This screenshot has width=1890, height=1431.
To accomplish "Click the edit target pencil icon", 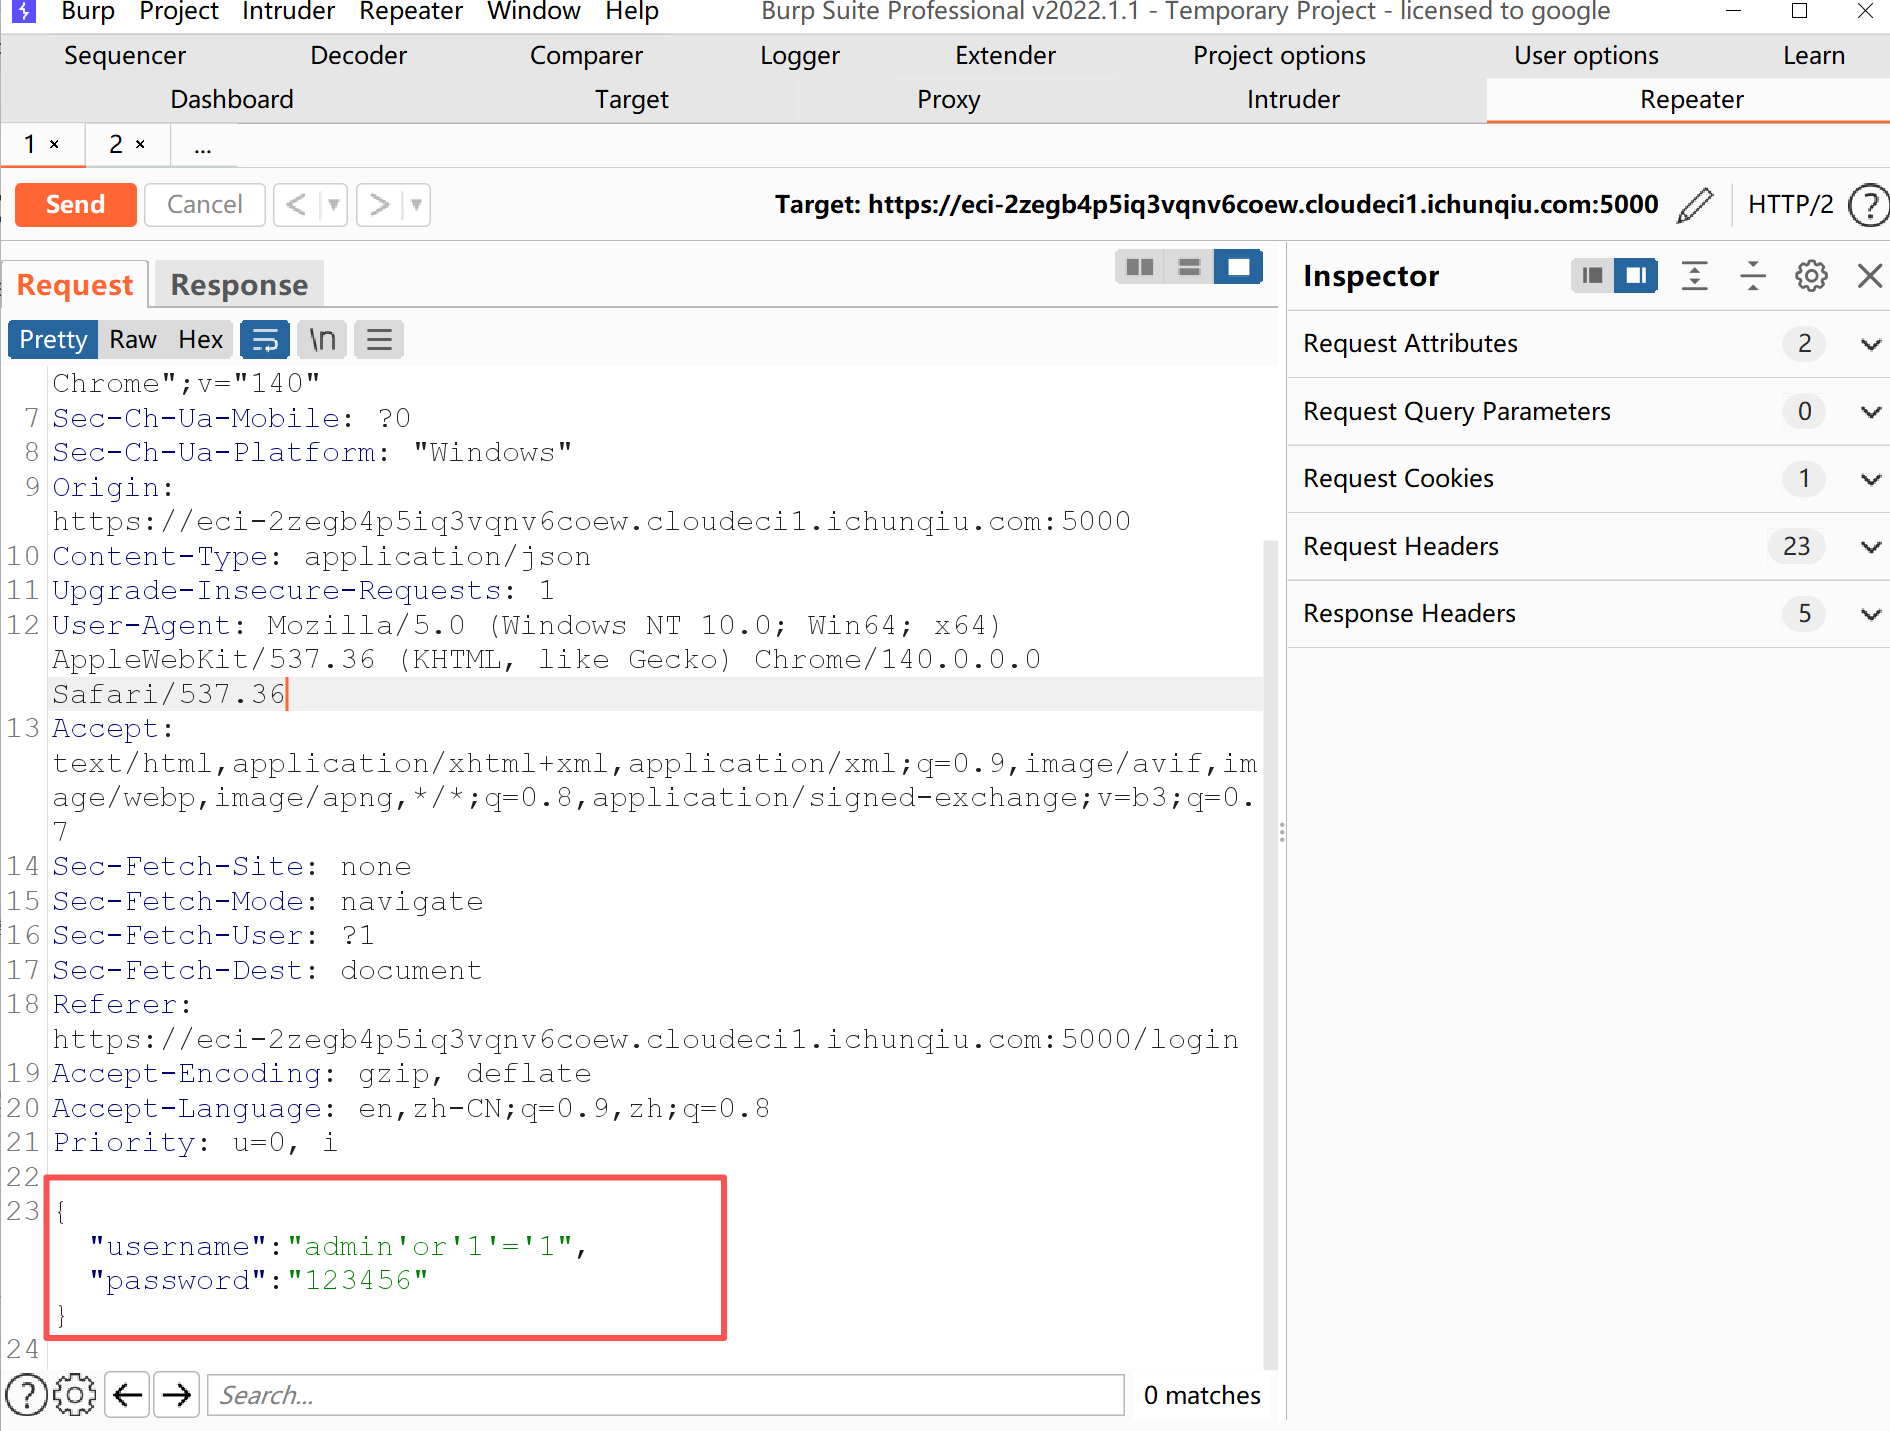I will [1694, 205].
